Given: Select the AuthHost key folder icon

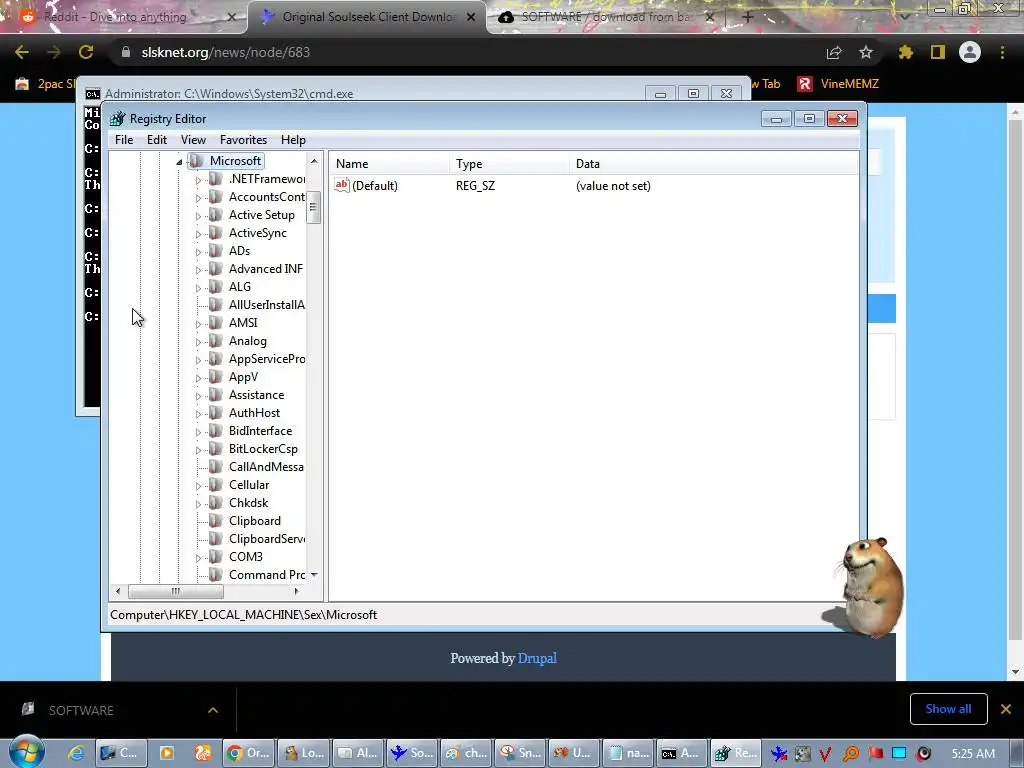Looking at the screenshot, I should pos(216,413).
